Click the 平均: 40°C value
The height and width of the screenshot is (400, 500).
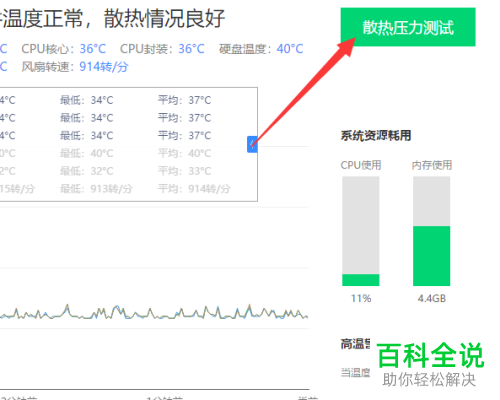coord(185,153)
